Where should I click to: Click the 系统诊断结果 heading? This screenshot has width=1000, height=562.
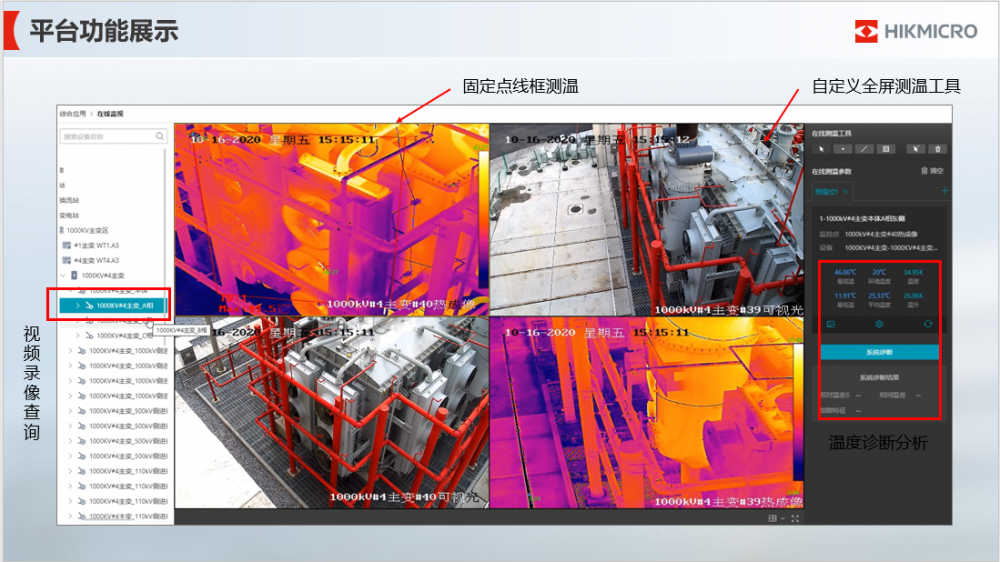[879, 378]
